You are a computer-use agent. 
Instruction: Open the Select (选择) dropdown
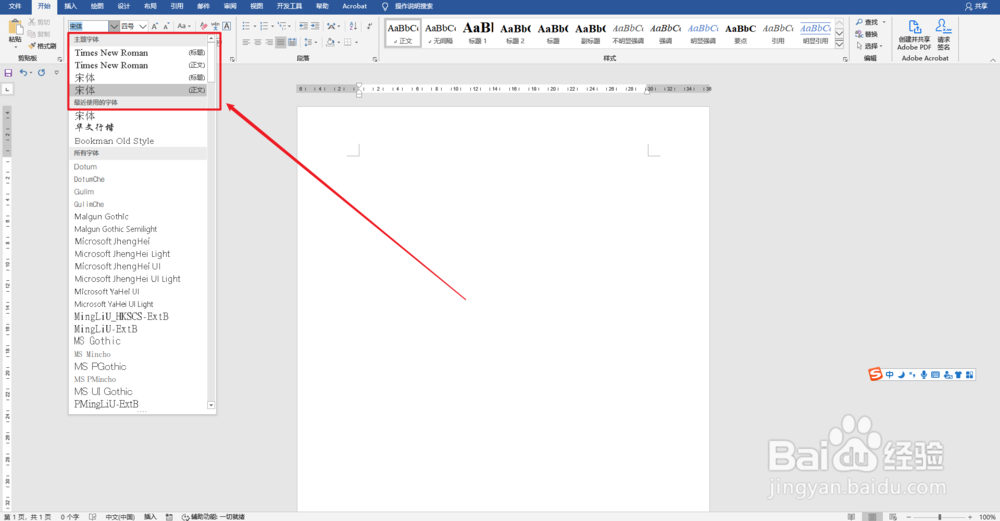[869, 46]
